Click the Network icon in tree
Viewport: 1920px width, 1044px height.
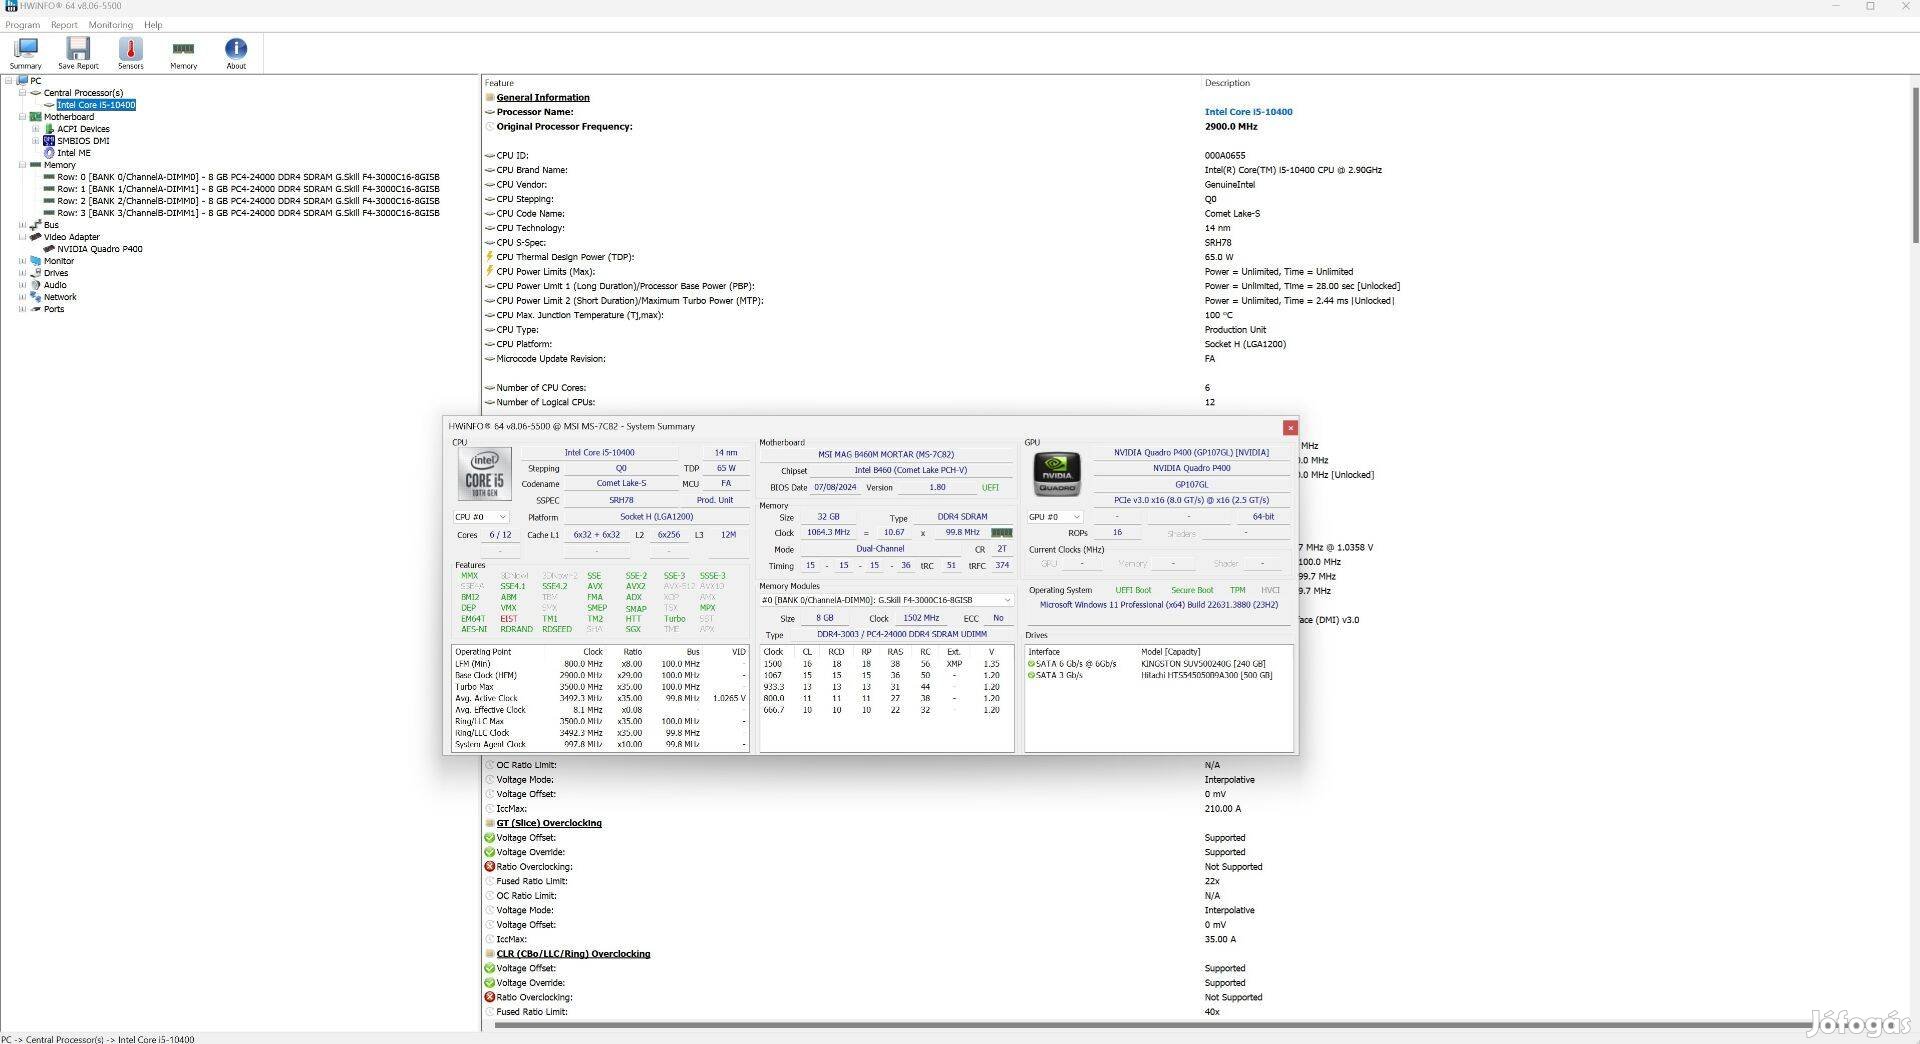click(35, 297)
